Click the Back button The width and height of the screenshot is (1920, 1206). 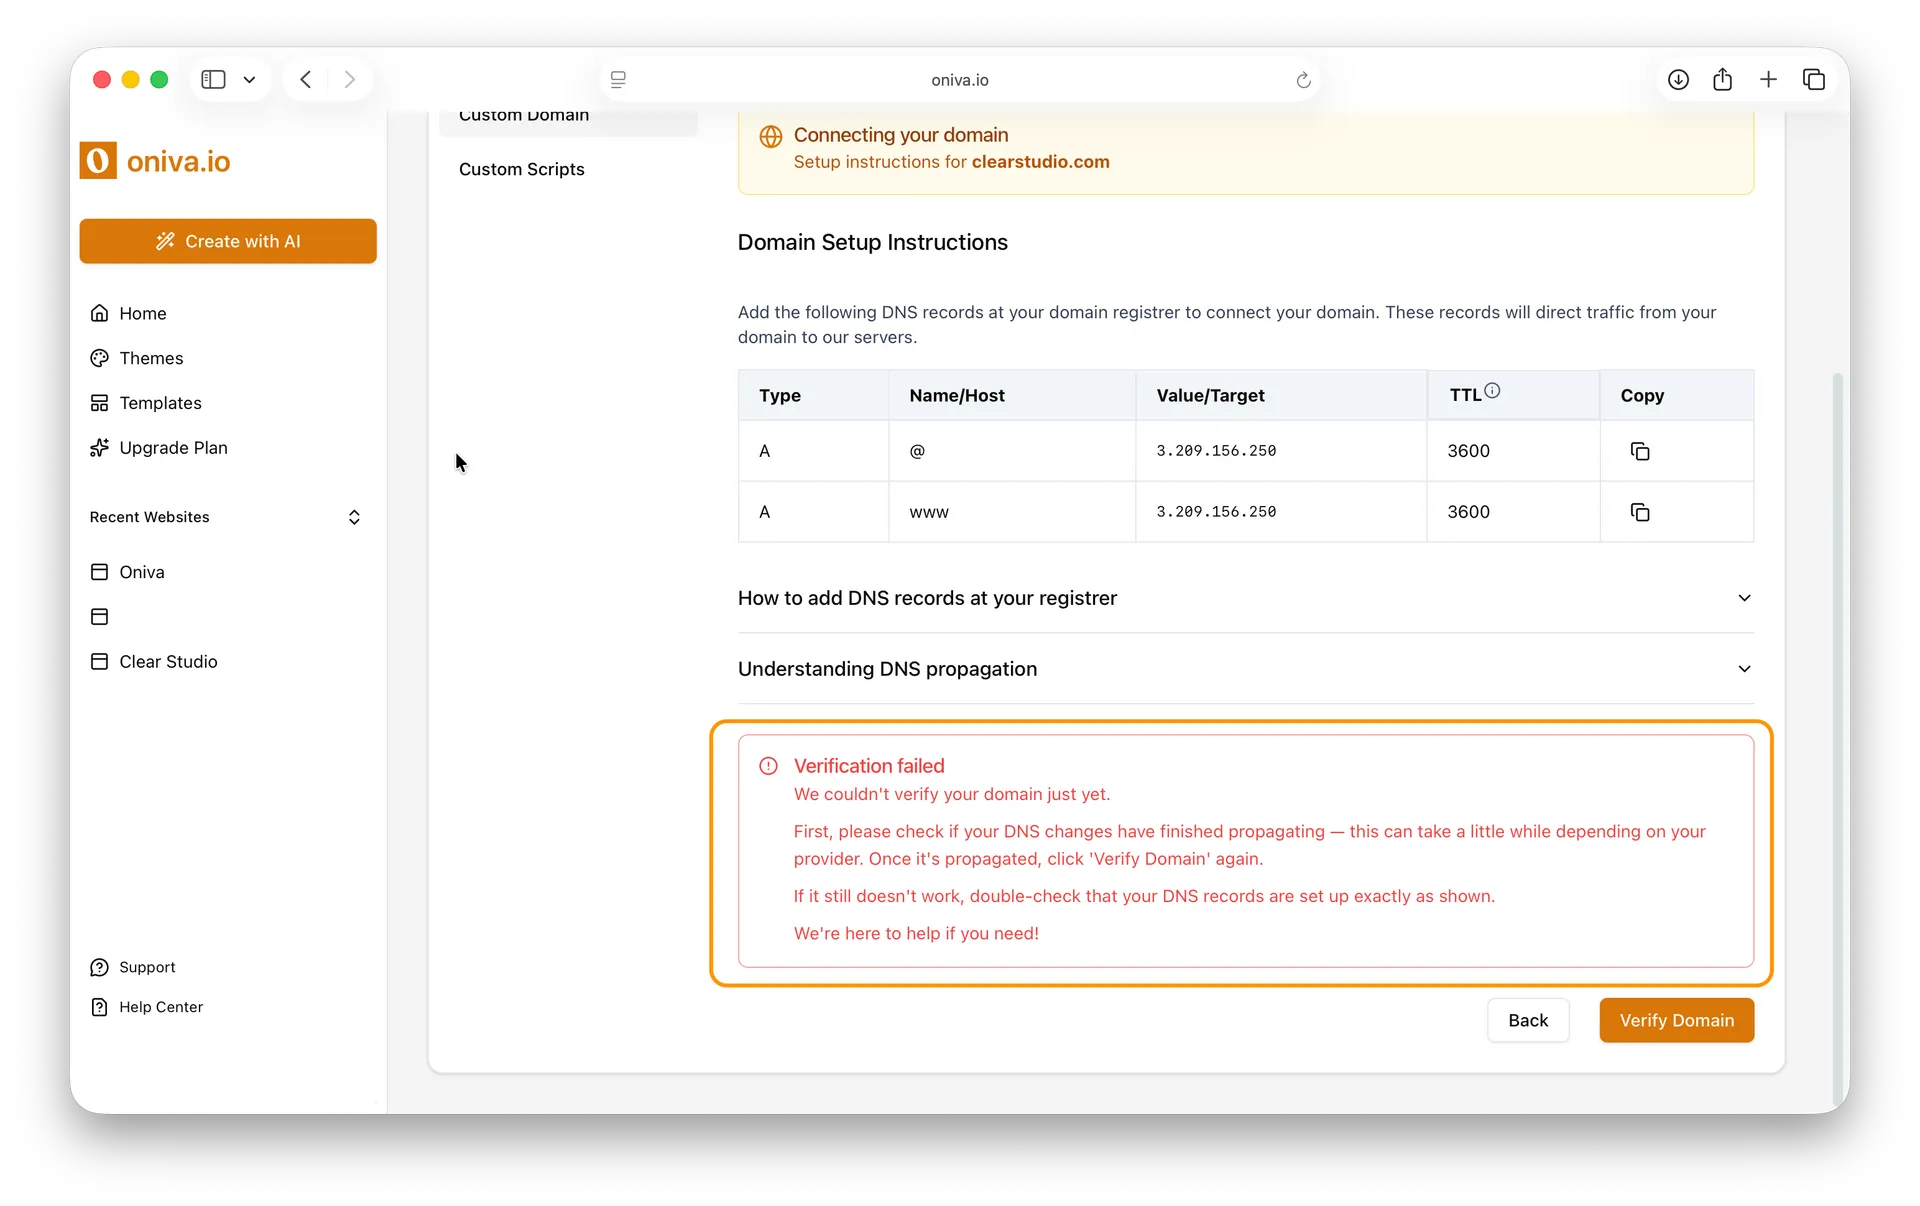click(1527, 1020)
